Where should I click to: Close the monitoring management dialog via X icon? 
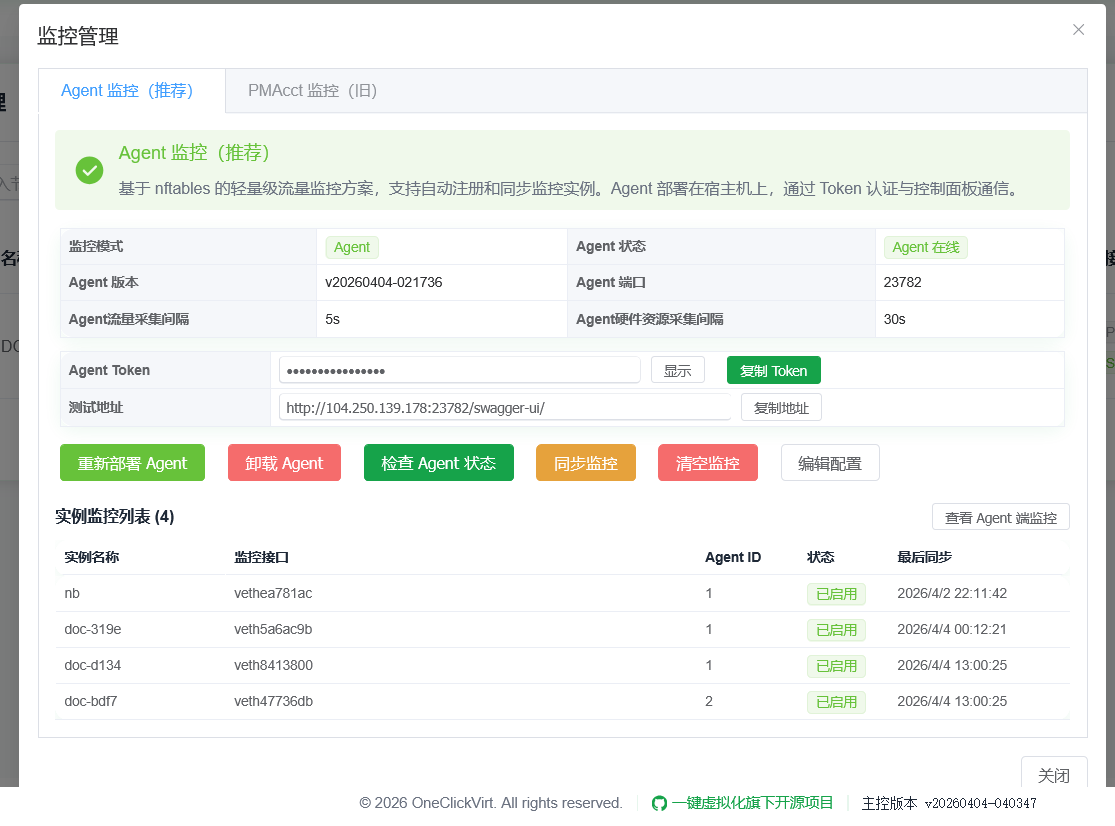(x=1078, y=30)
